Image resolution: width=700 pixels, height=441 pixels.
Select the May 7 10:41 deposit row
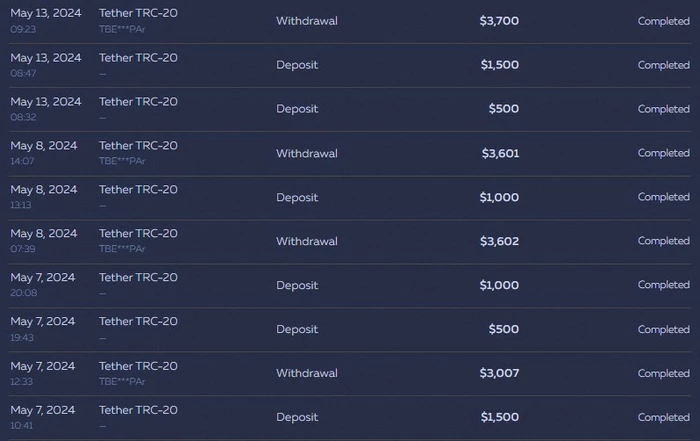click(350, 417)
